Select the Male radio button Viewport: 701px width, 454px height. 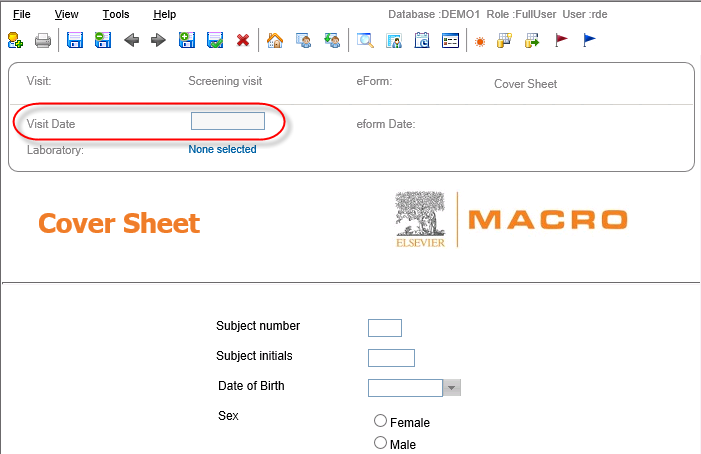(380, 442)
